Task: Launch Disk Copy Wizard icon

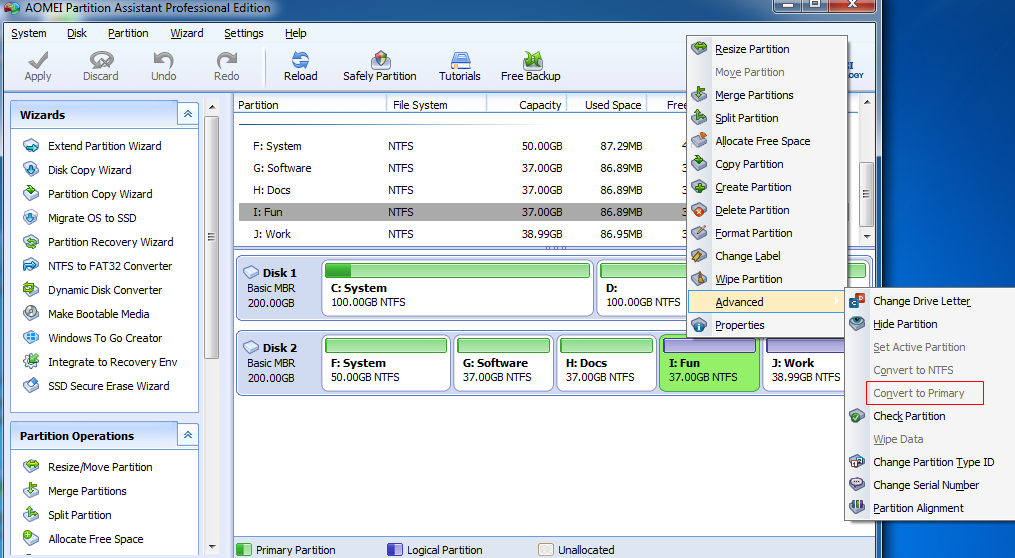Action: pos(31,170)
